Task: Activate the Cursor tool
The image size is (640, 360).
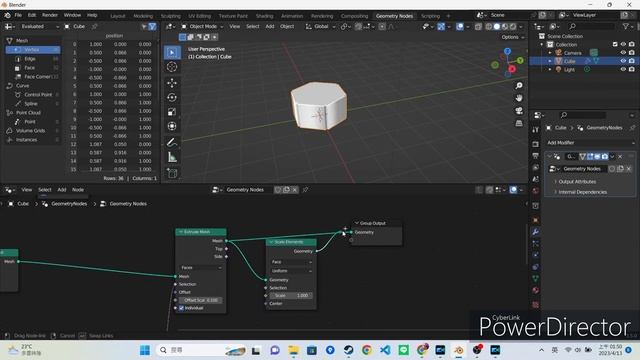Action: (x=172, y=67)
